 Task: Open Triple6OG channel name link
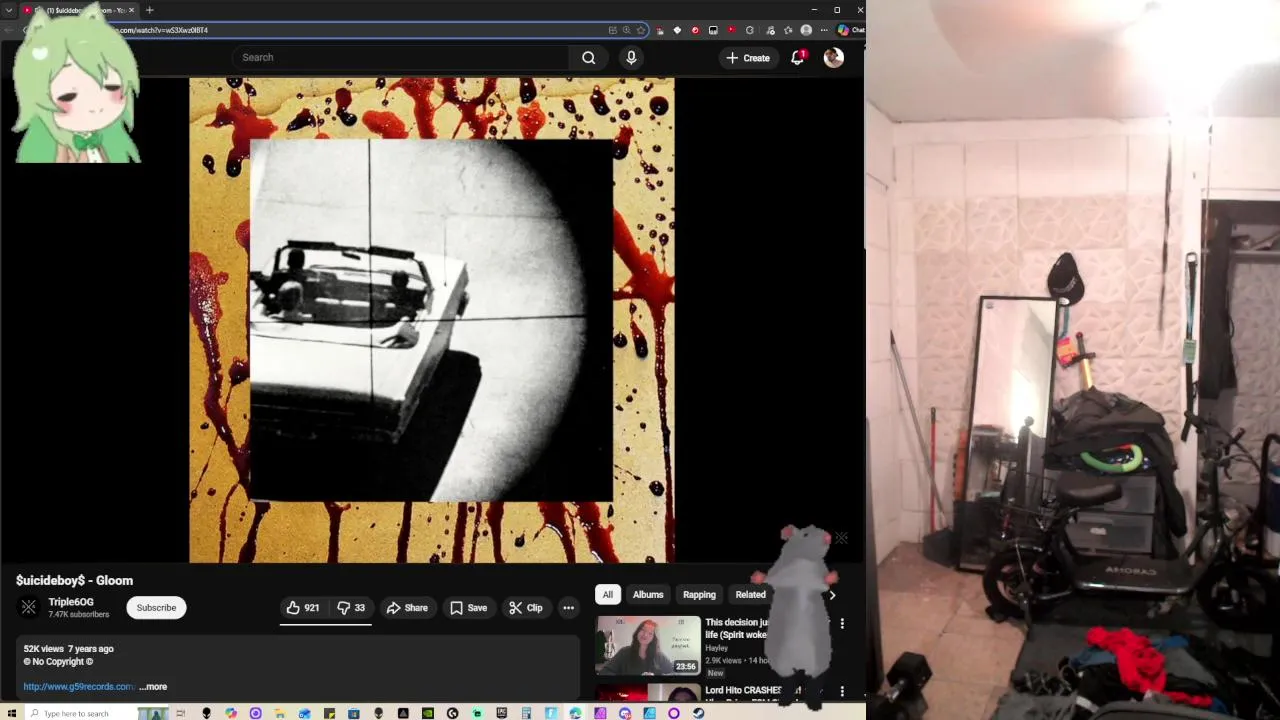(71, 602)
